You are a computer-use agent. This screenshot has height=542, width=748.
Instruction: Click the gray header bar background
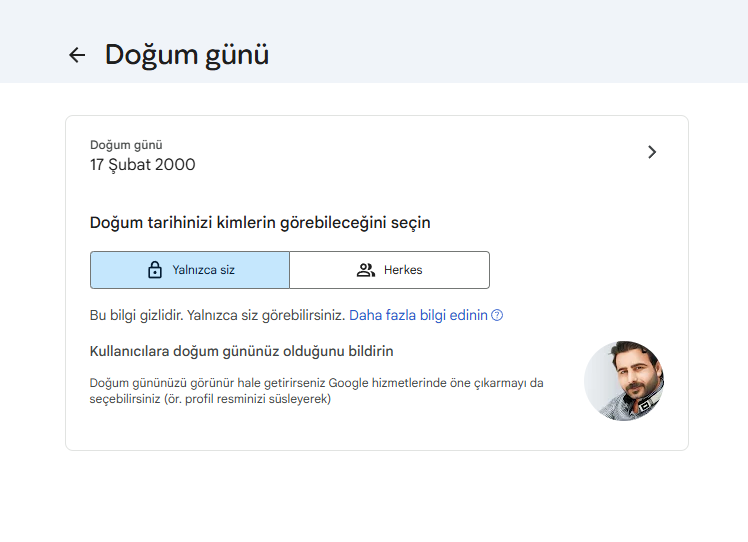coord(500,40)
